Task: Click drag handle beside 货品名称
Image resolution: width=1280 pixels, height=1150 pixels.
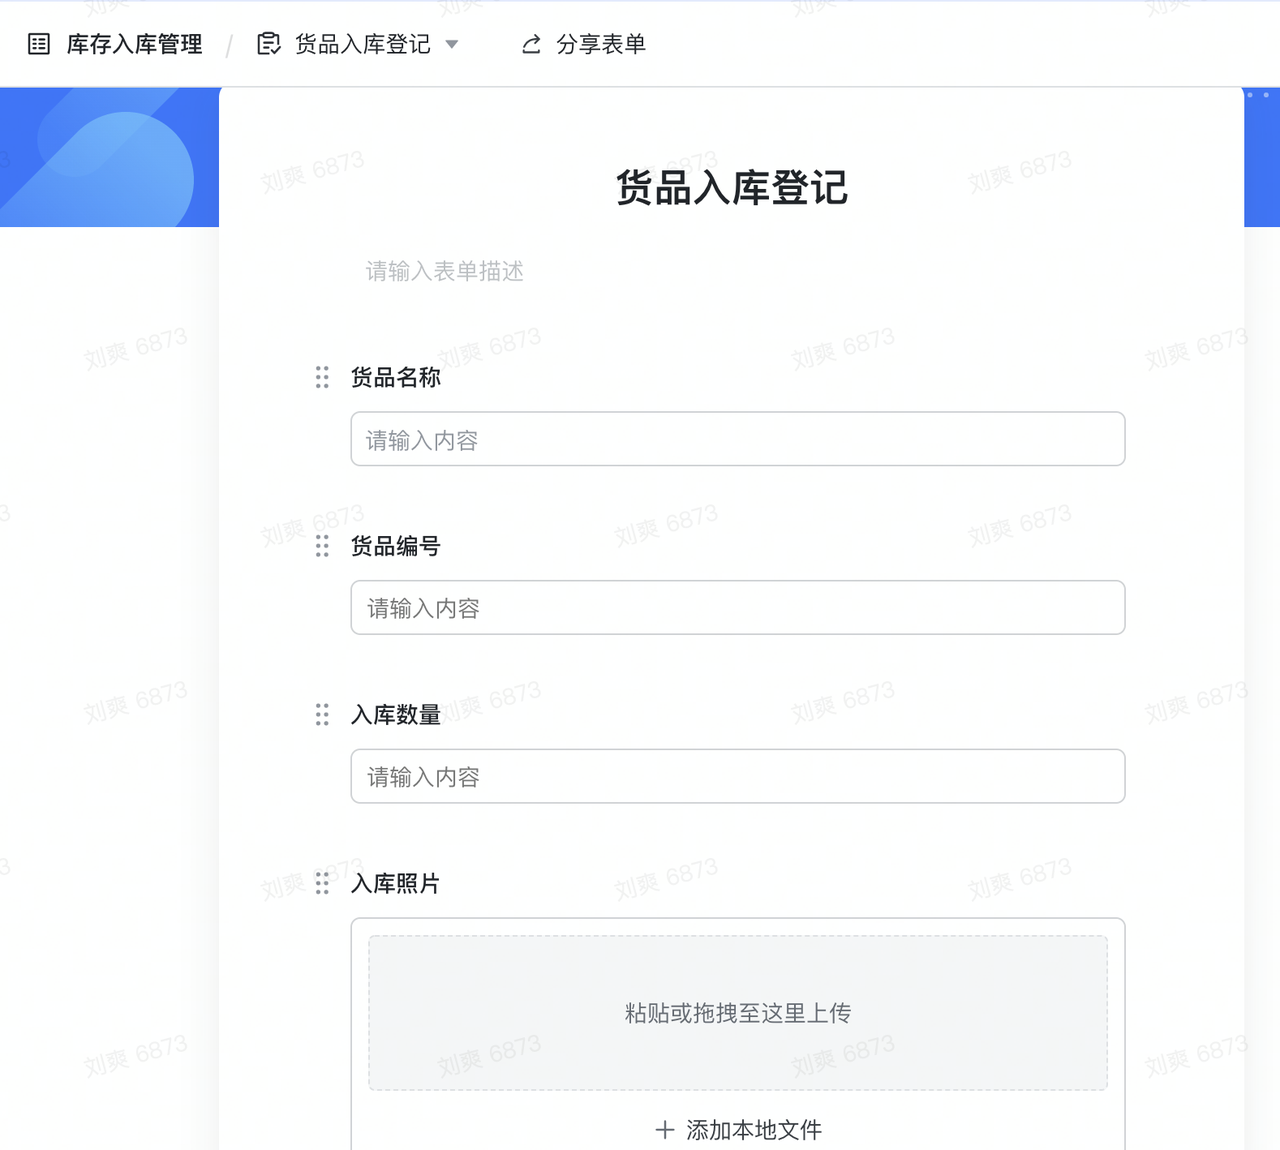Action: click(x=322, y=377)
